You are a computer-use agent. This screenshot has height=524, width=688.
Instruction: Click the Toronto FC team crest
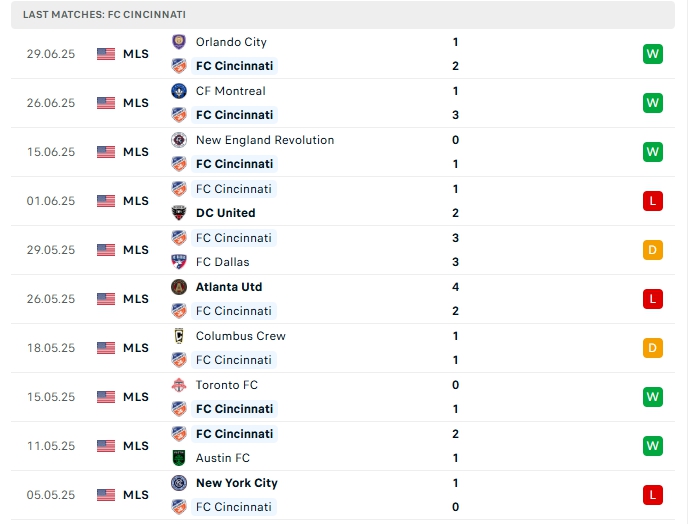179,385
